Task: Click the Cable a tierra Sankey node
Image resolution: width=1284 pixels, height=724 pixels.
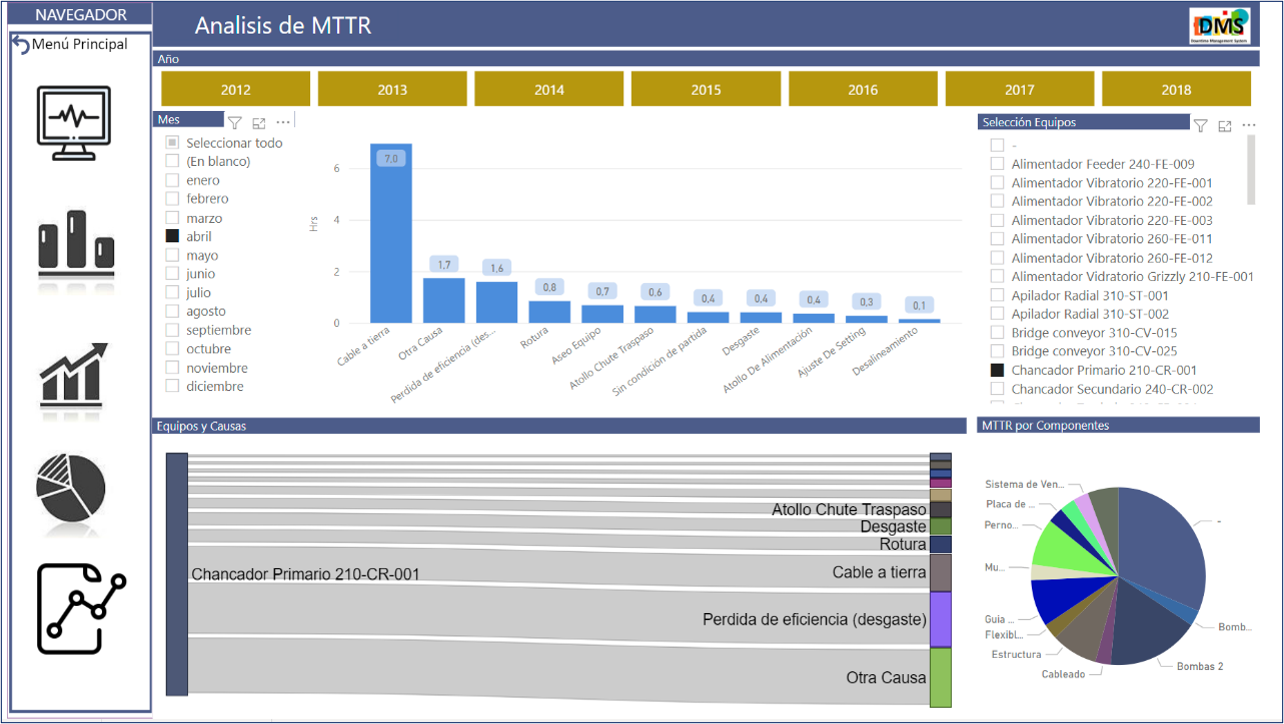Action: pyautogui.click(x=940, y=572)
